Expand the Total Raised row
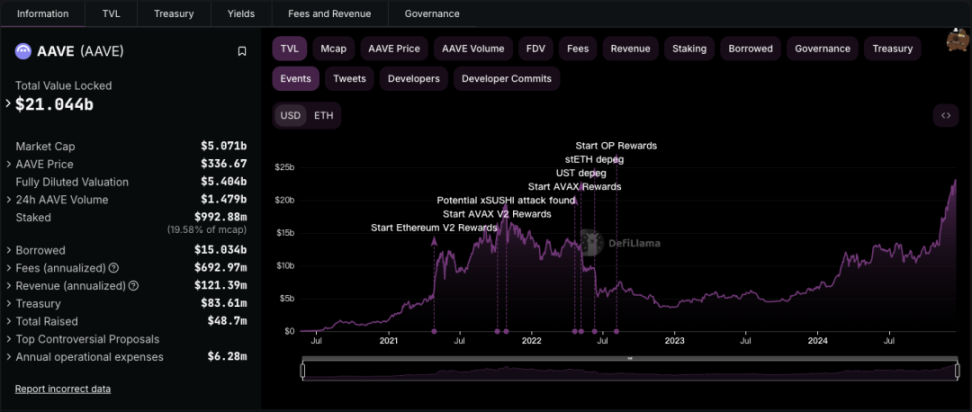The height and width of the screenshot is (412, 972). (9, 321)
